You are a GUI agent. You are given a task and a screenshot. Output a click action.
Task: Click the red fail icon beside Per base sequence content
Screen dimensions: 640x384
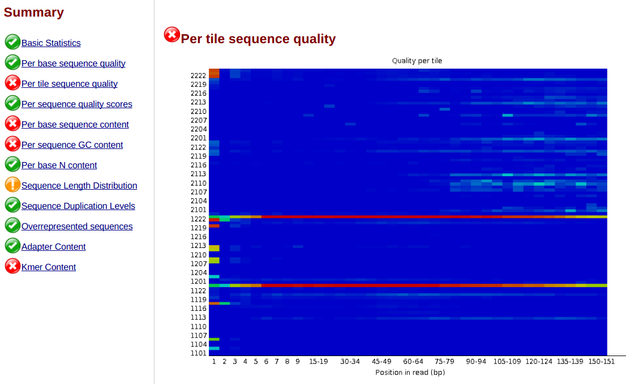click(x=13, y=124)
